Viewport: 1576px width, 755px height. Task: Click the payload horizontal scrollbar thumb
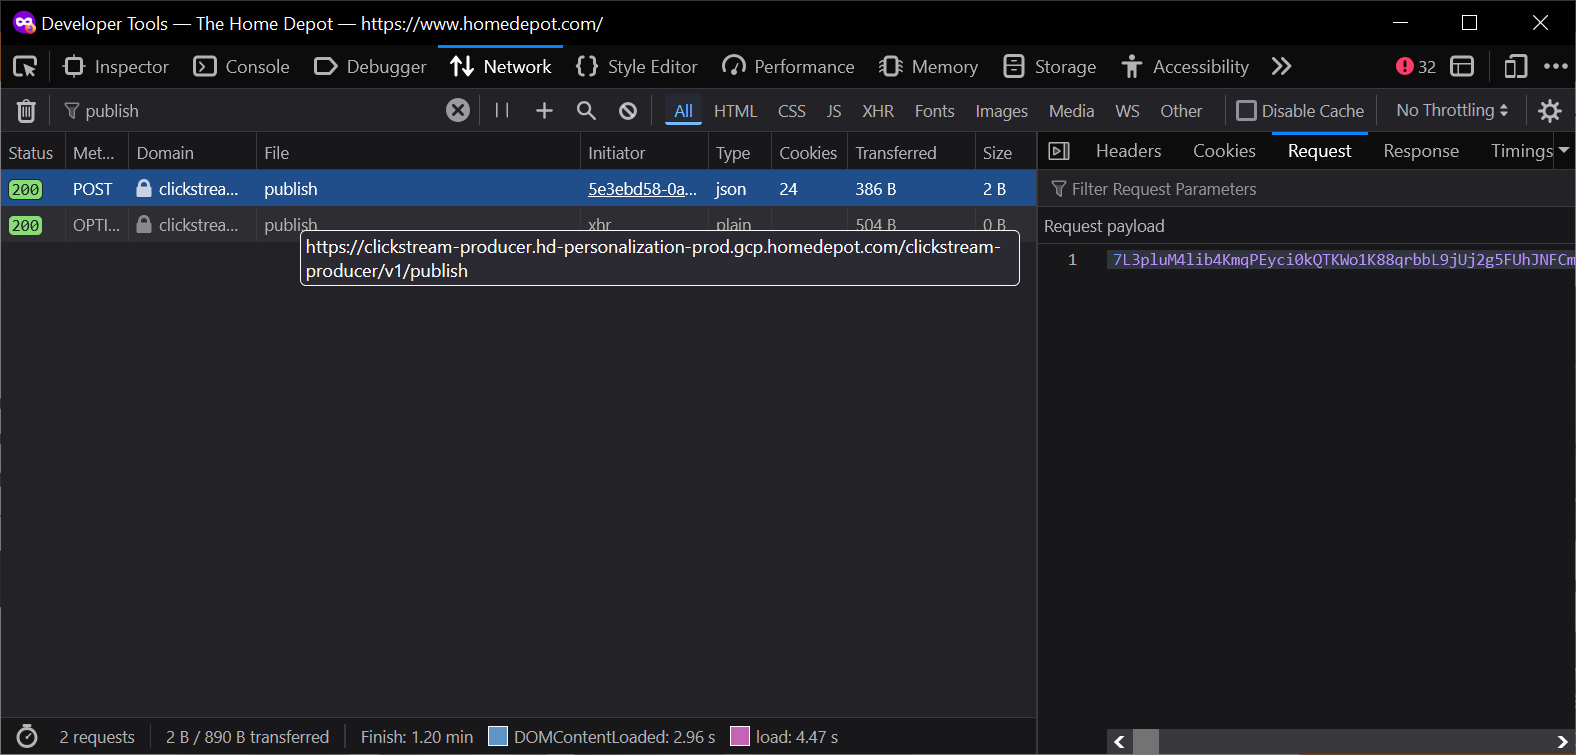pyautogui.click(x=1146, y=742)
